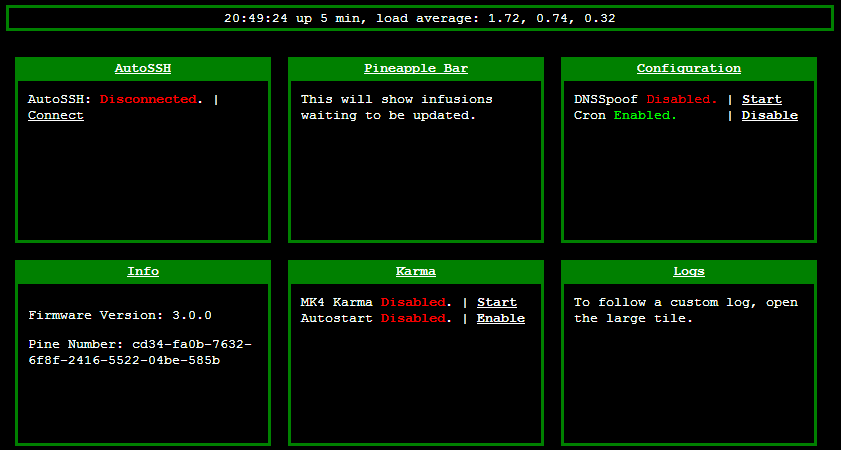This screenshot has width=841, height=450.
Task: Click Connect link for AutoSSH
Action: pyautogui.click(x=56, y=115)
